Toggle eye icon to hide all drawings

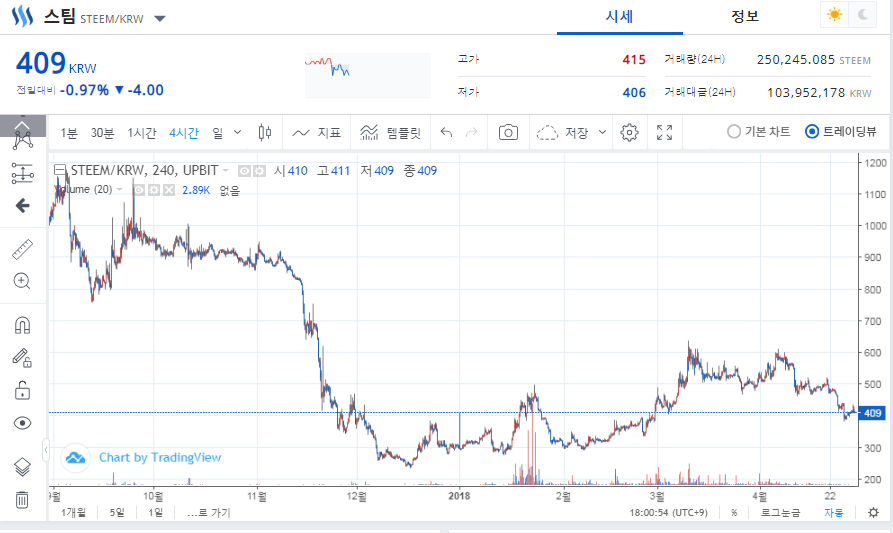(22, 423)
